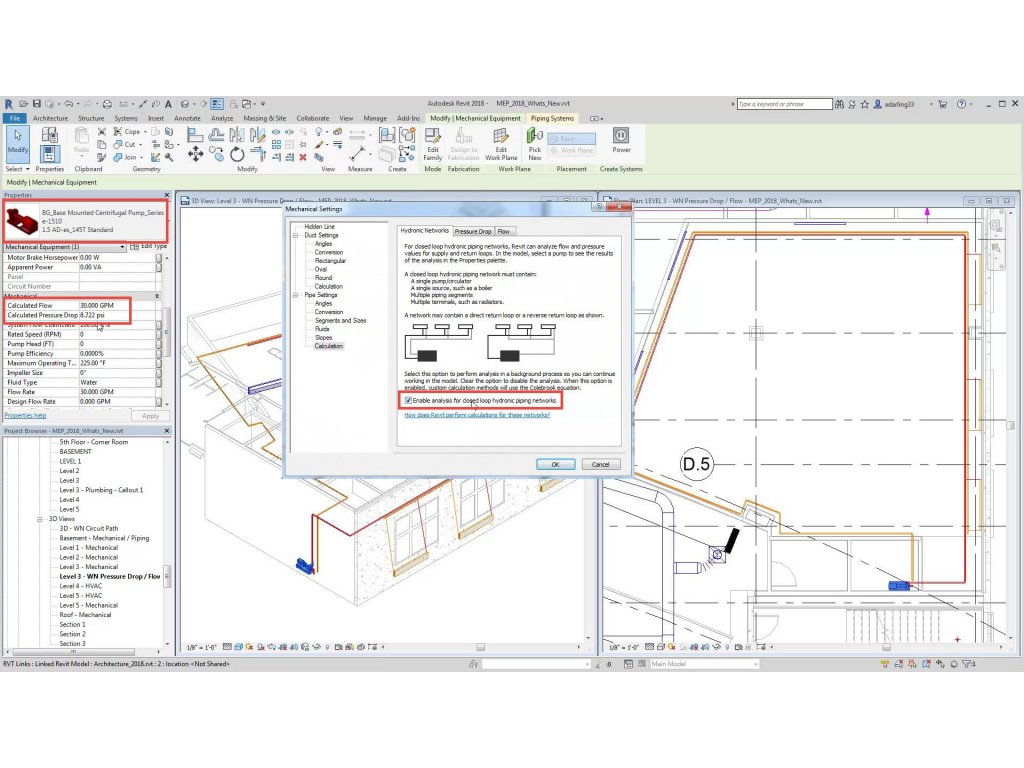Click the pump type preview thumbnail

pos(22,221)
